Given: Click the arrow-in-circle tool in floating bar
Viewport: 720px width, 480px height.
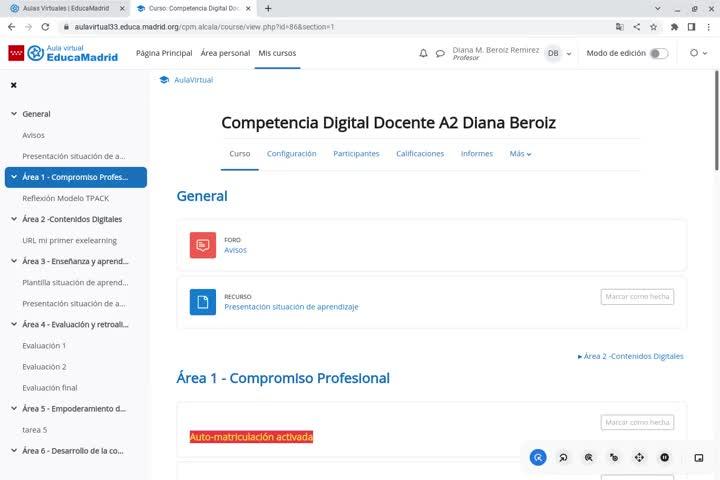Looking at the screenshot, I should tap(563, 457).
